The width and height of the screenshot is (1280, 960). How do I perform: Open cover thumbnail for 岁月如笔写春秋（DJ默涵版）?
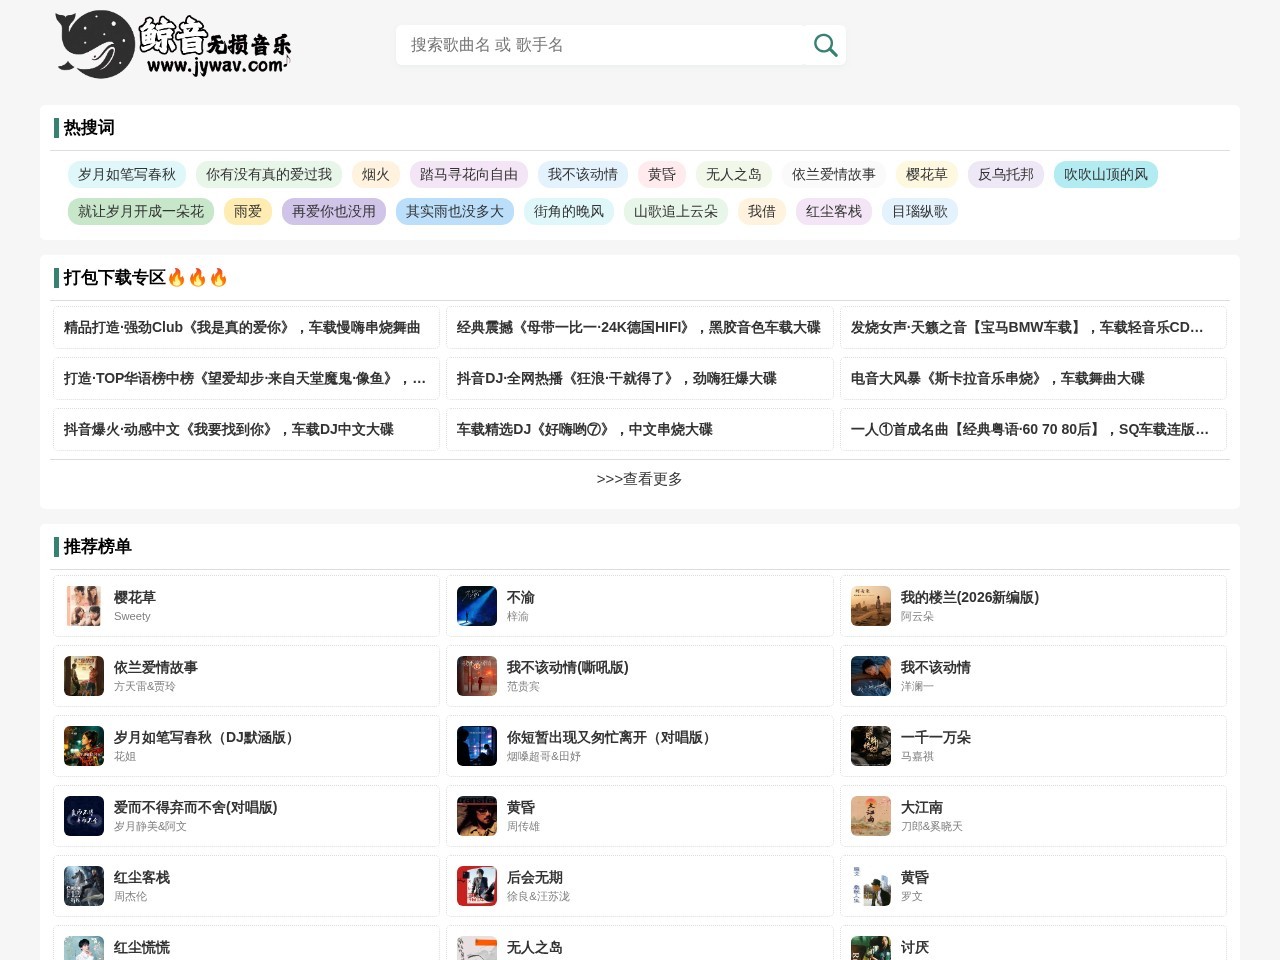pos(84,746)
